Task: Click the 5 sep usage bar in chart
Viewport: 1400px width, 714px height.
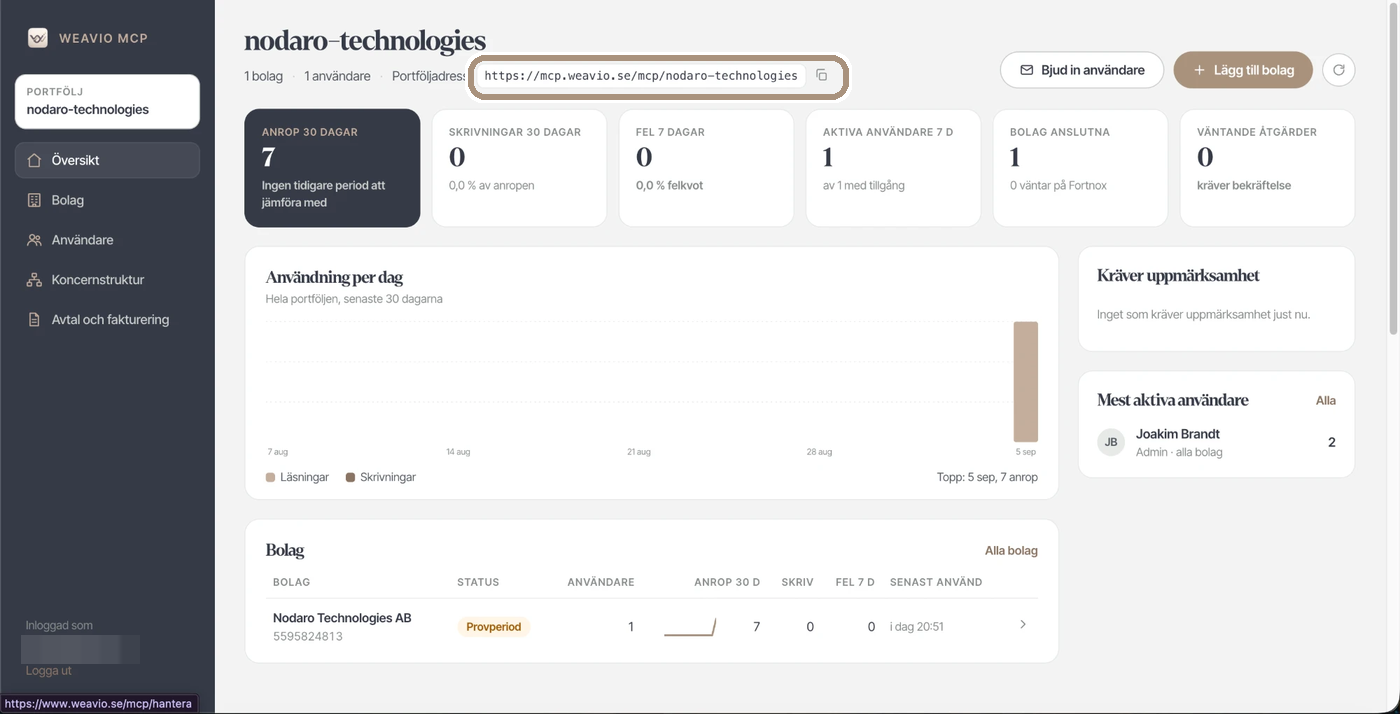Action: point(1026,382)
